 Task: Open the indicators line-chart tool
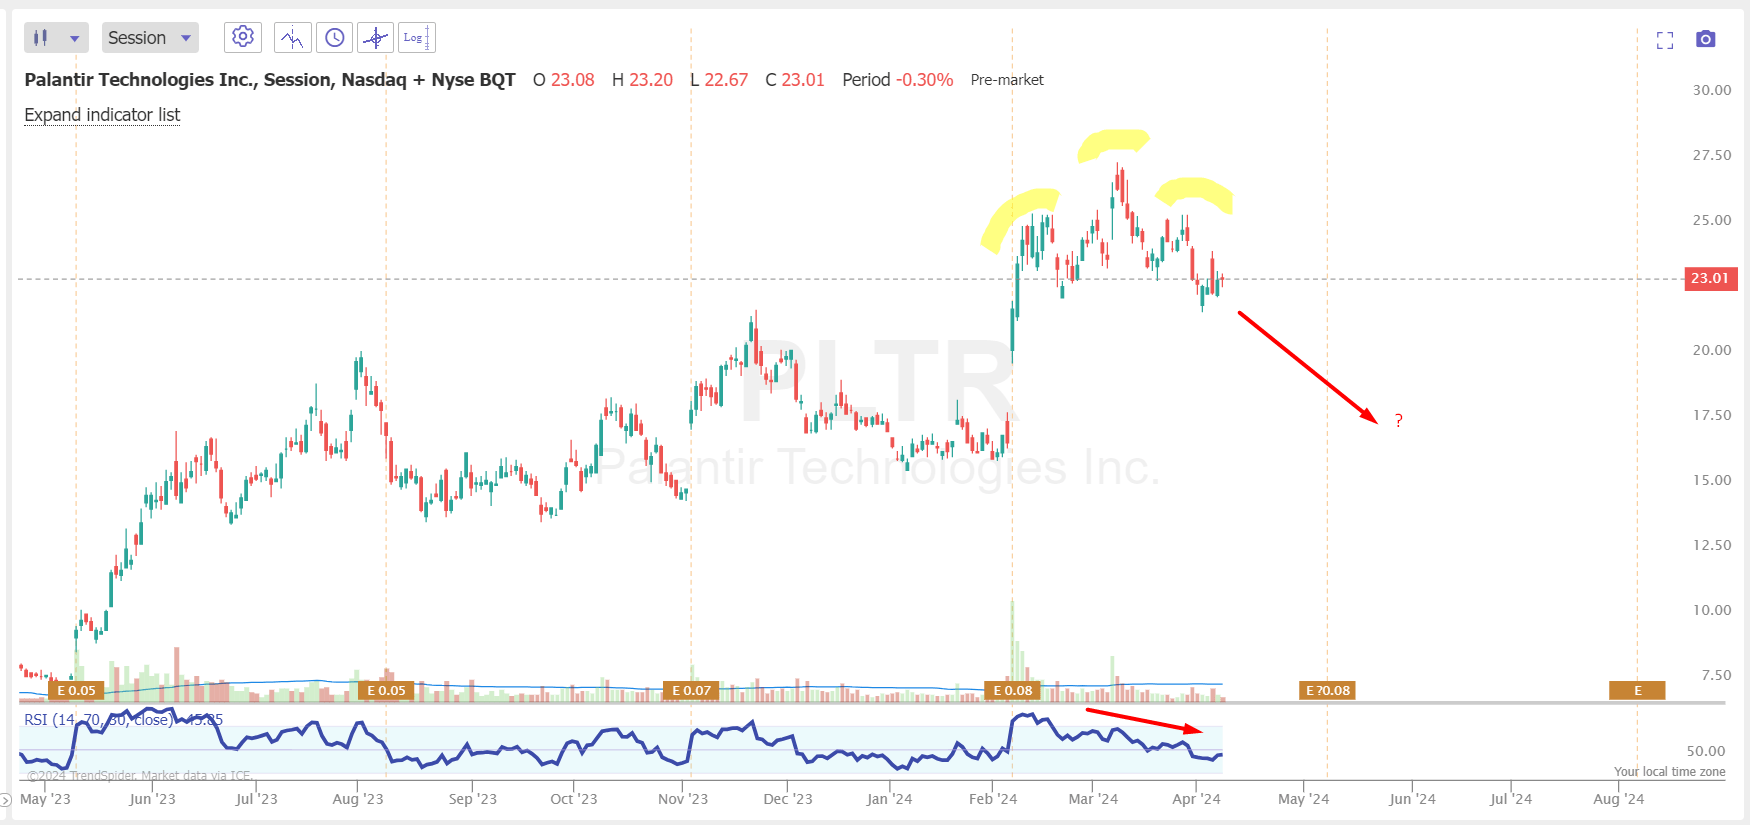coord(292,38)
